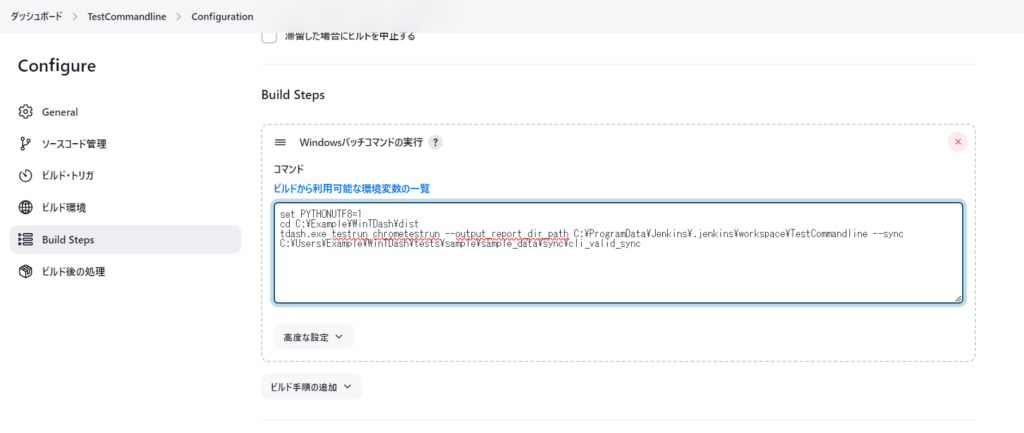
Task: Click the source code management branch icon
Action: click(26, 144)
